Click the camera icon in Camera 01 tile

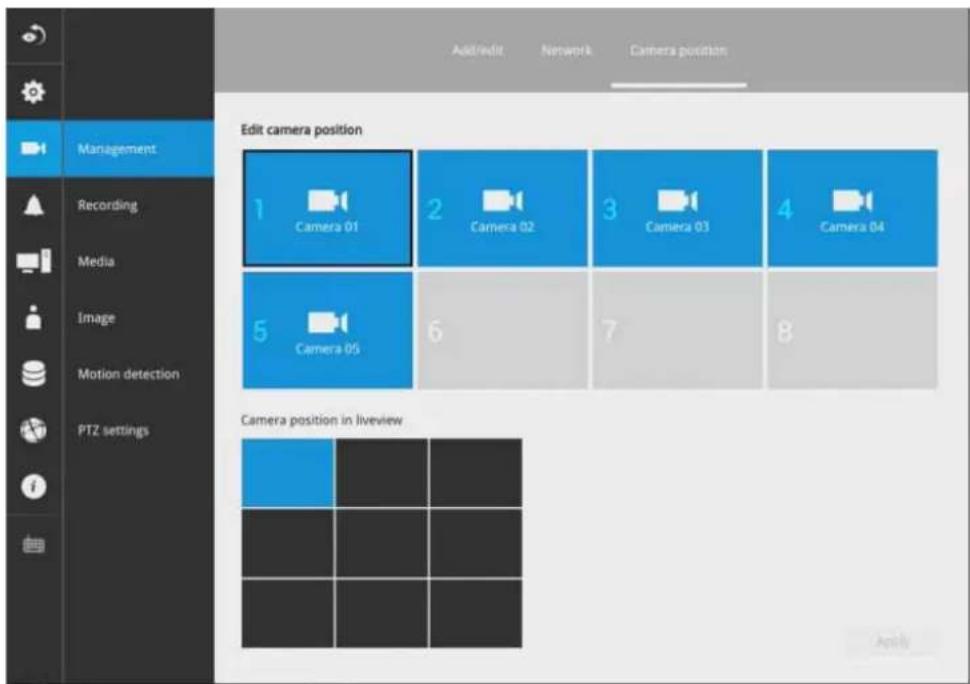coord(328,201)
